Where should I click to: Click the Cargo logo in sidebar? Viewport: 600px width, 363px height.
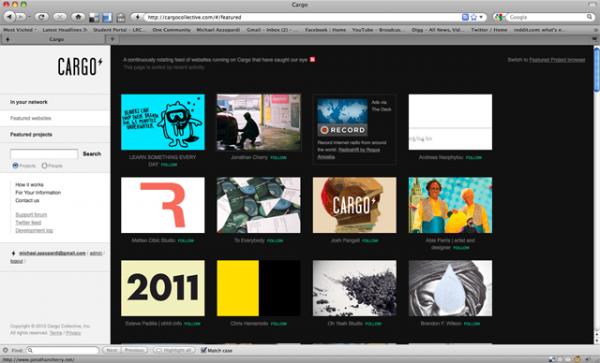(80, 67)
